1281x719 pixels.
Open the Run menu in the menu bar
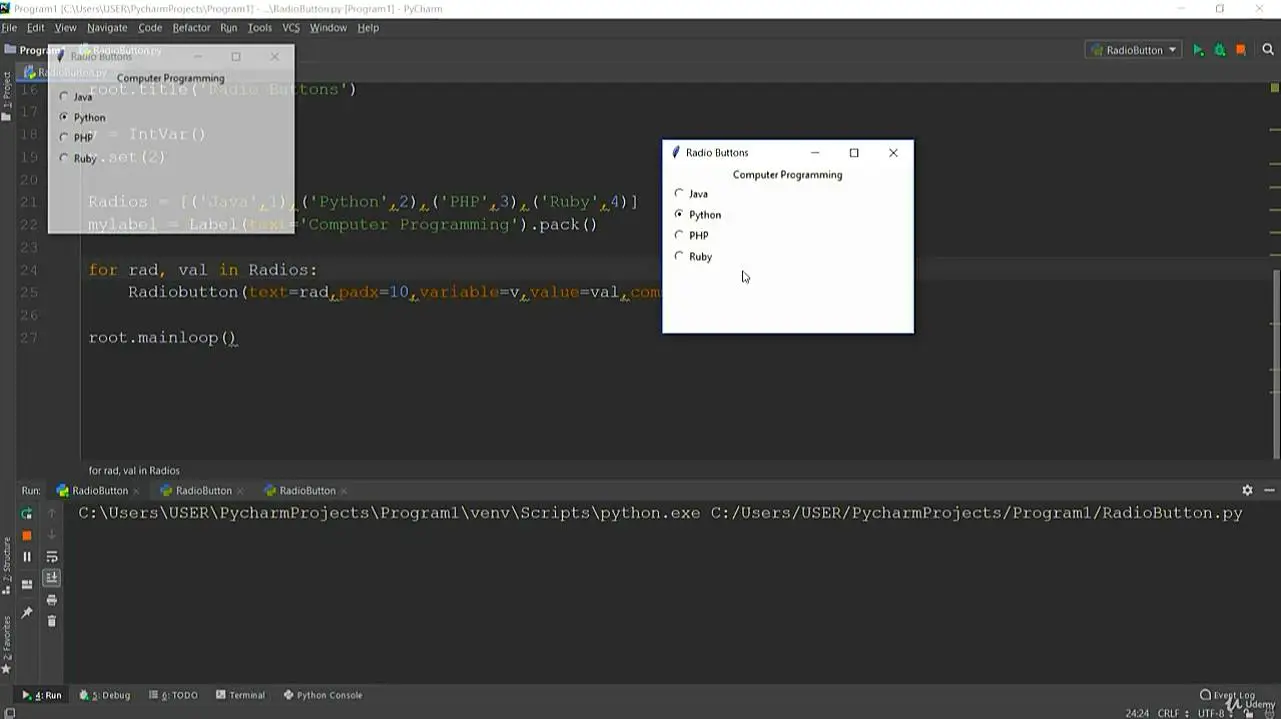click(x=229, y=28)
